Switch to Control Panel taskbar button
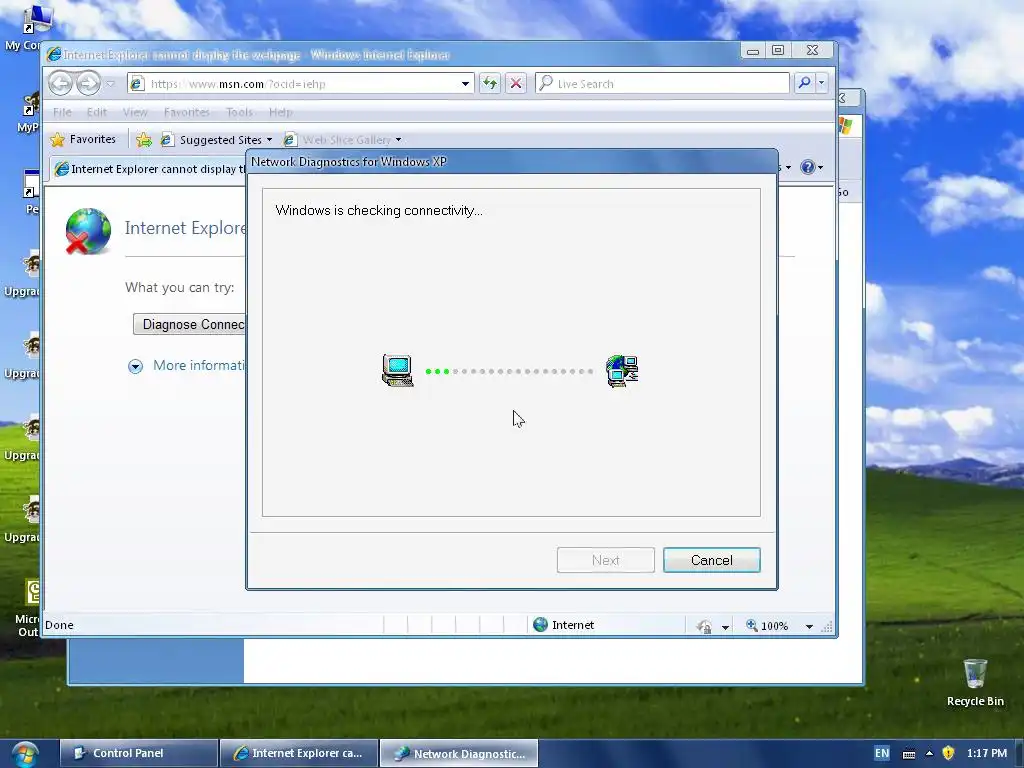Image resolution: width=1024 pixels, height=768 pixels. [x=139, y=753]
